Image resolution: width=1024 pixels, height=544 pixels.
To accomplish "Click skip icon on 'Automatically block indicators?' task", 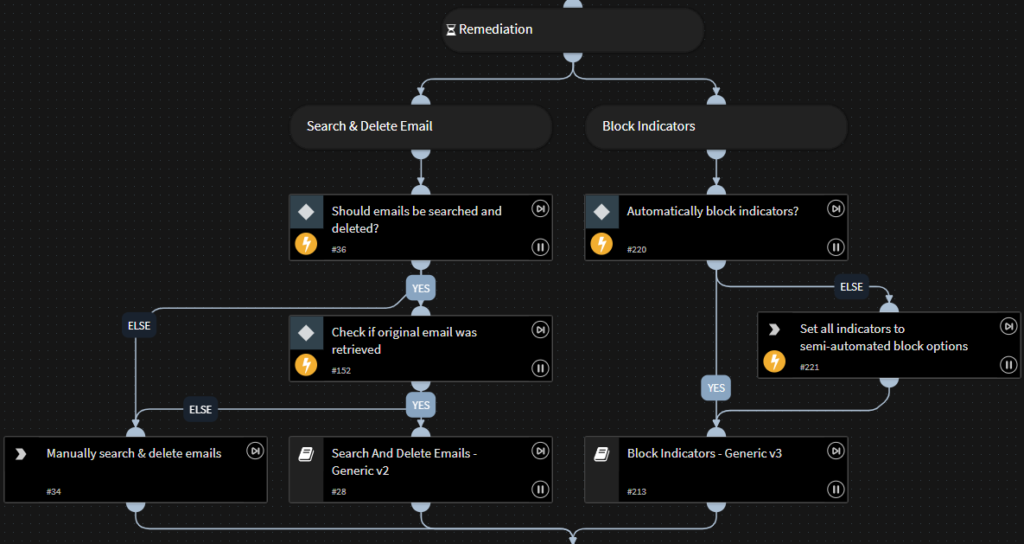I will 835,209.
